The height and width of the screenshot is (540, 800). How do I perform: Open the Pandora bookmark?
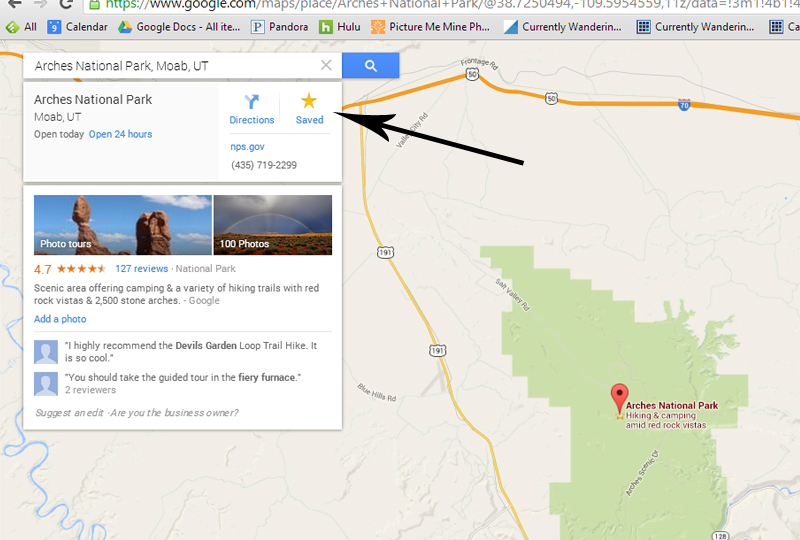tap(280, 27)
